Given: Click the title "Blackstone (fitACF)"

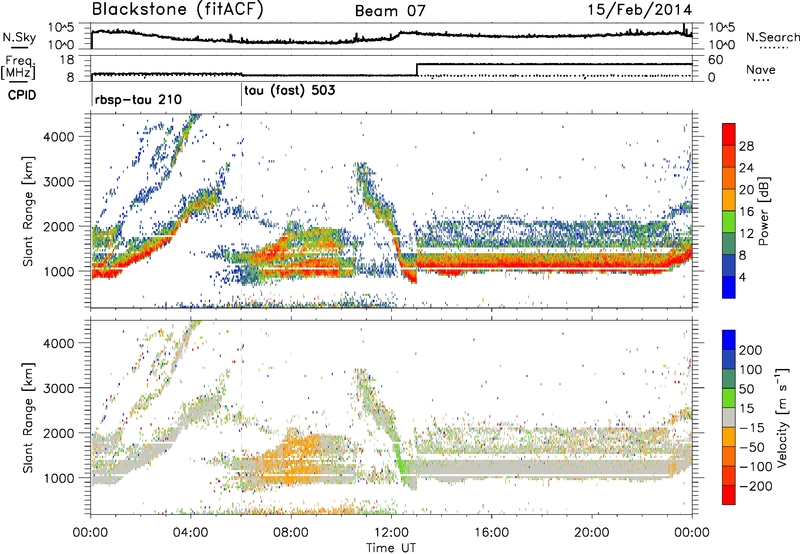Looking at the screenshot, I should click(178, 10).
